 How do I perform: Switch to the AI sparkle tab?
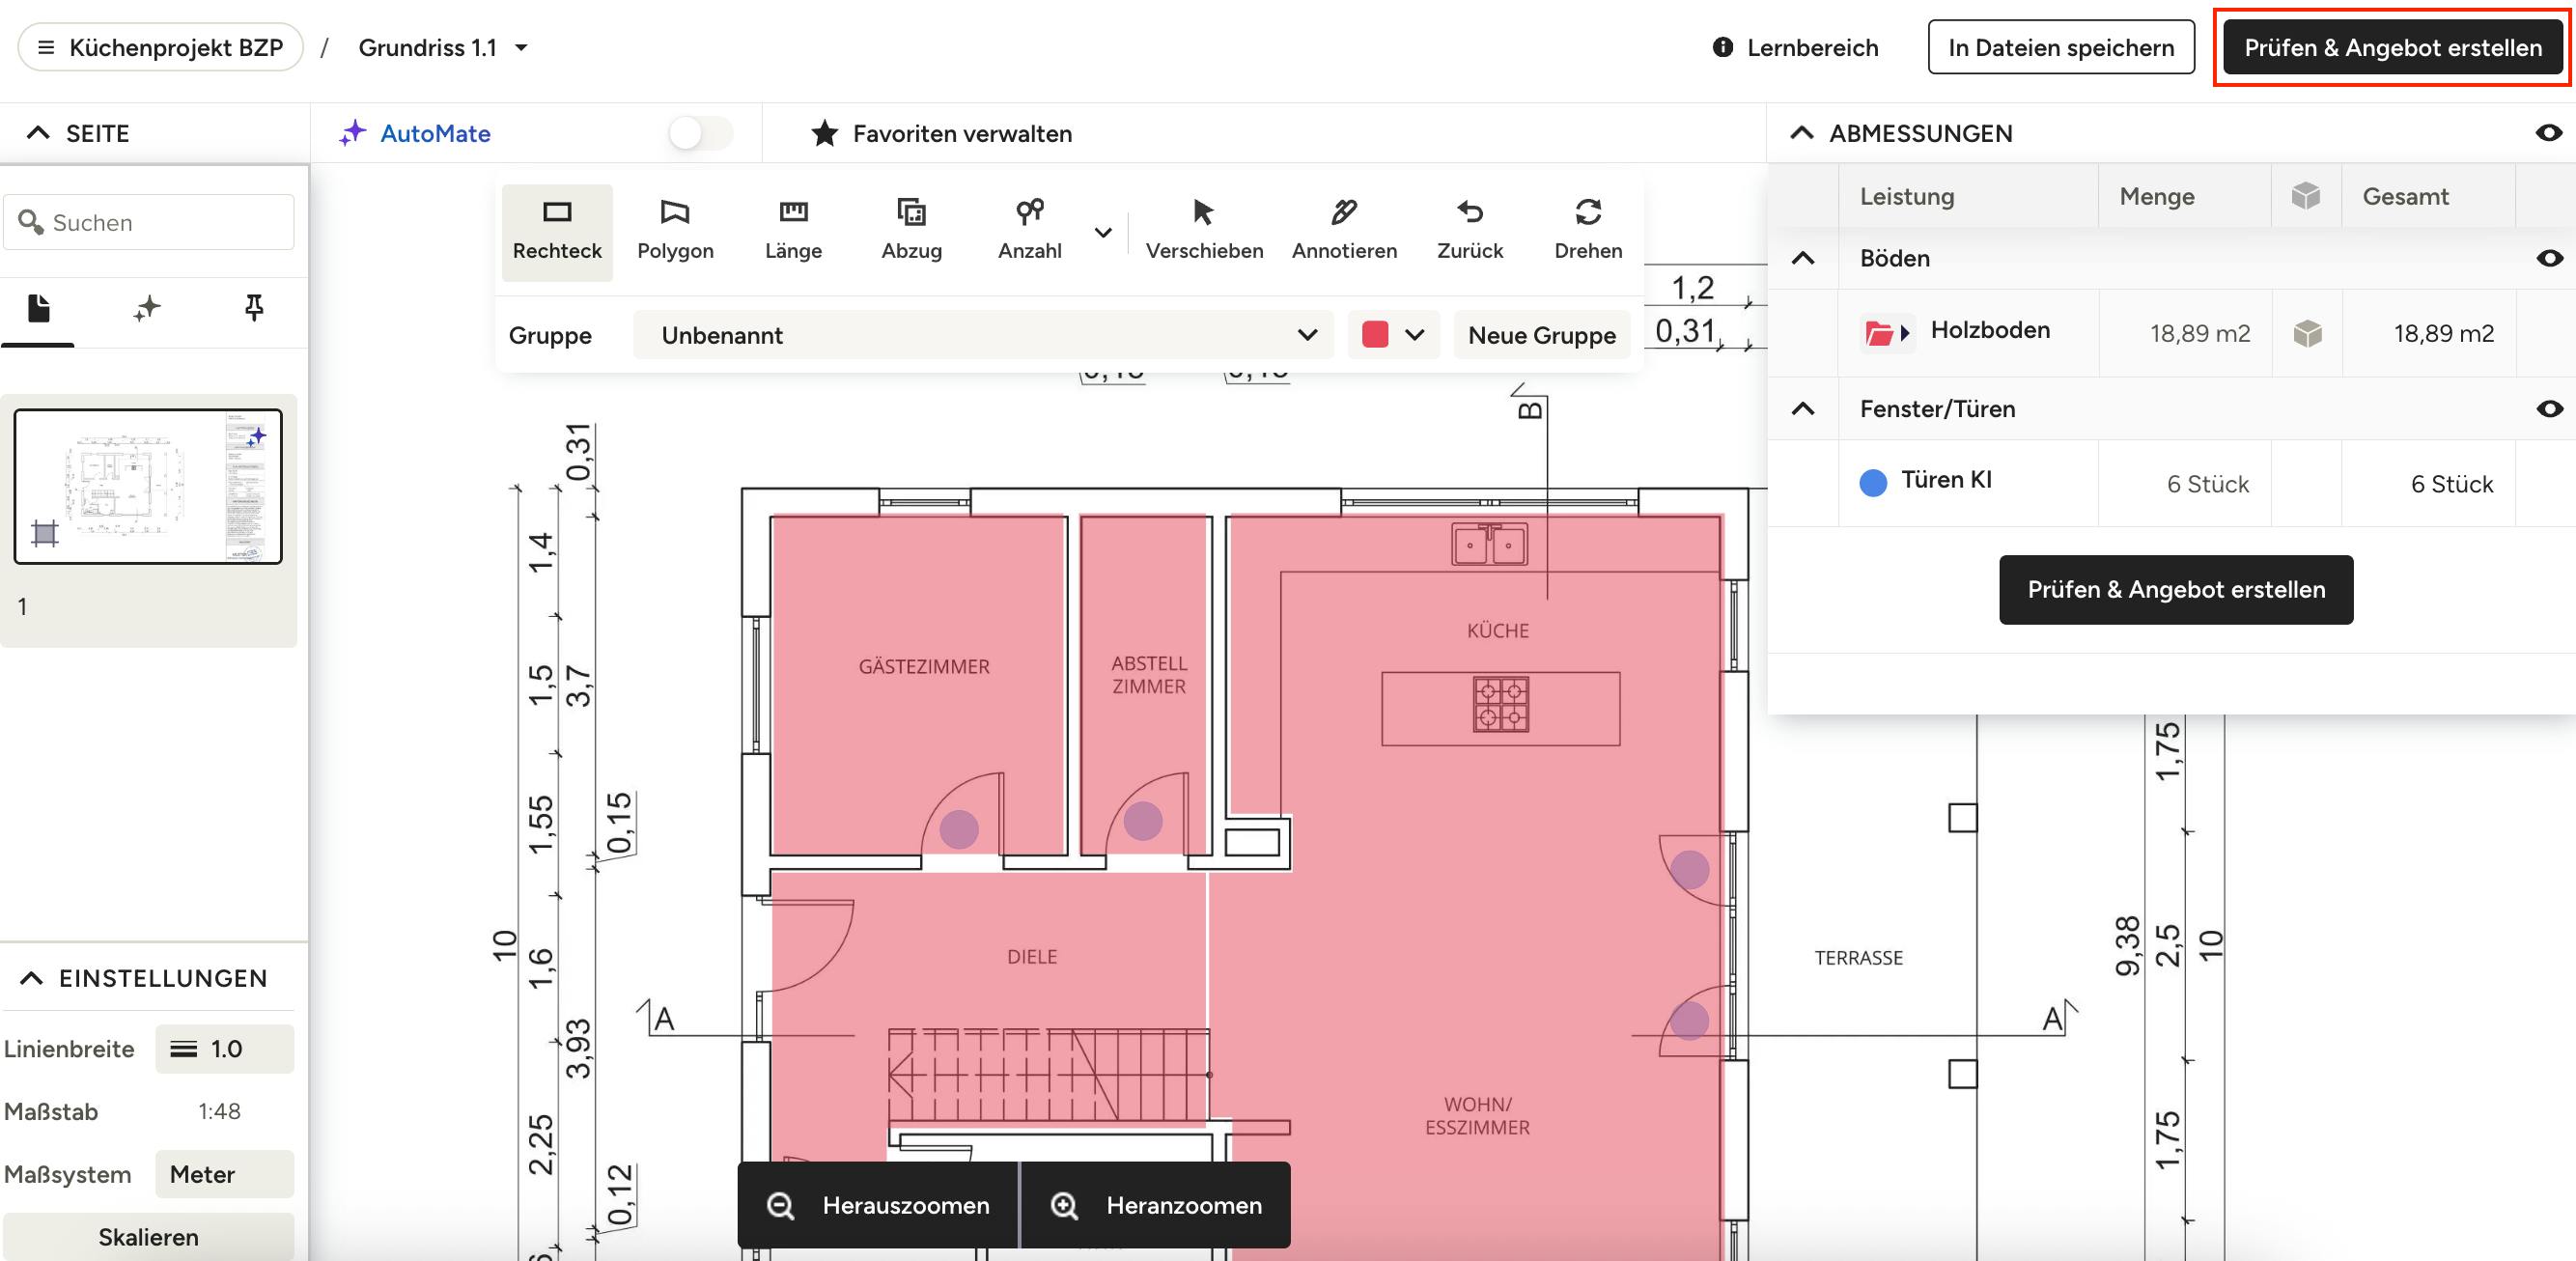tap(147, 307)
